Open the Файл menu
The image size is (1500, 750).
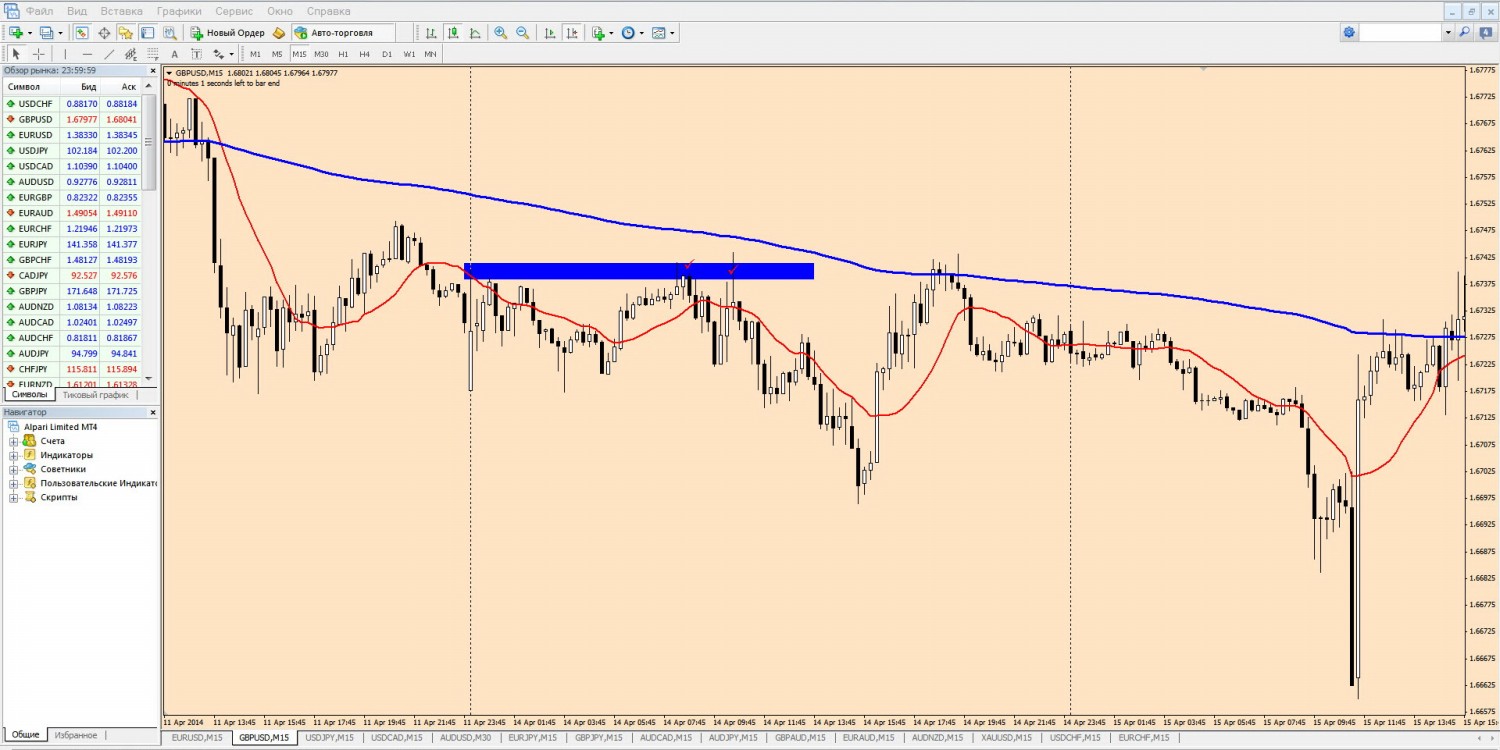tap(40, 11)
